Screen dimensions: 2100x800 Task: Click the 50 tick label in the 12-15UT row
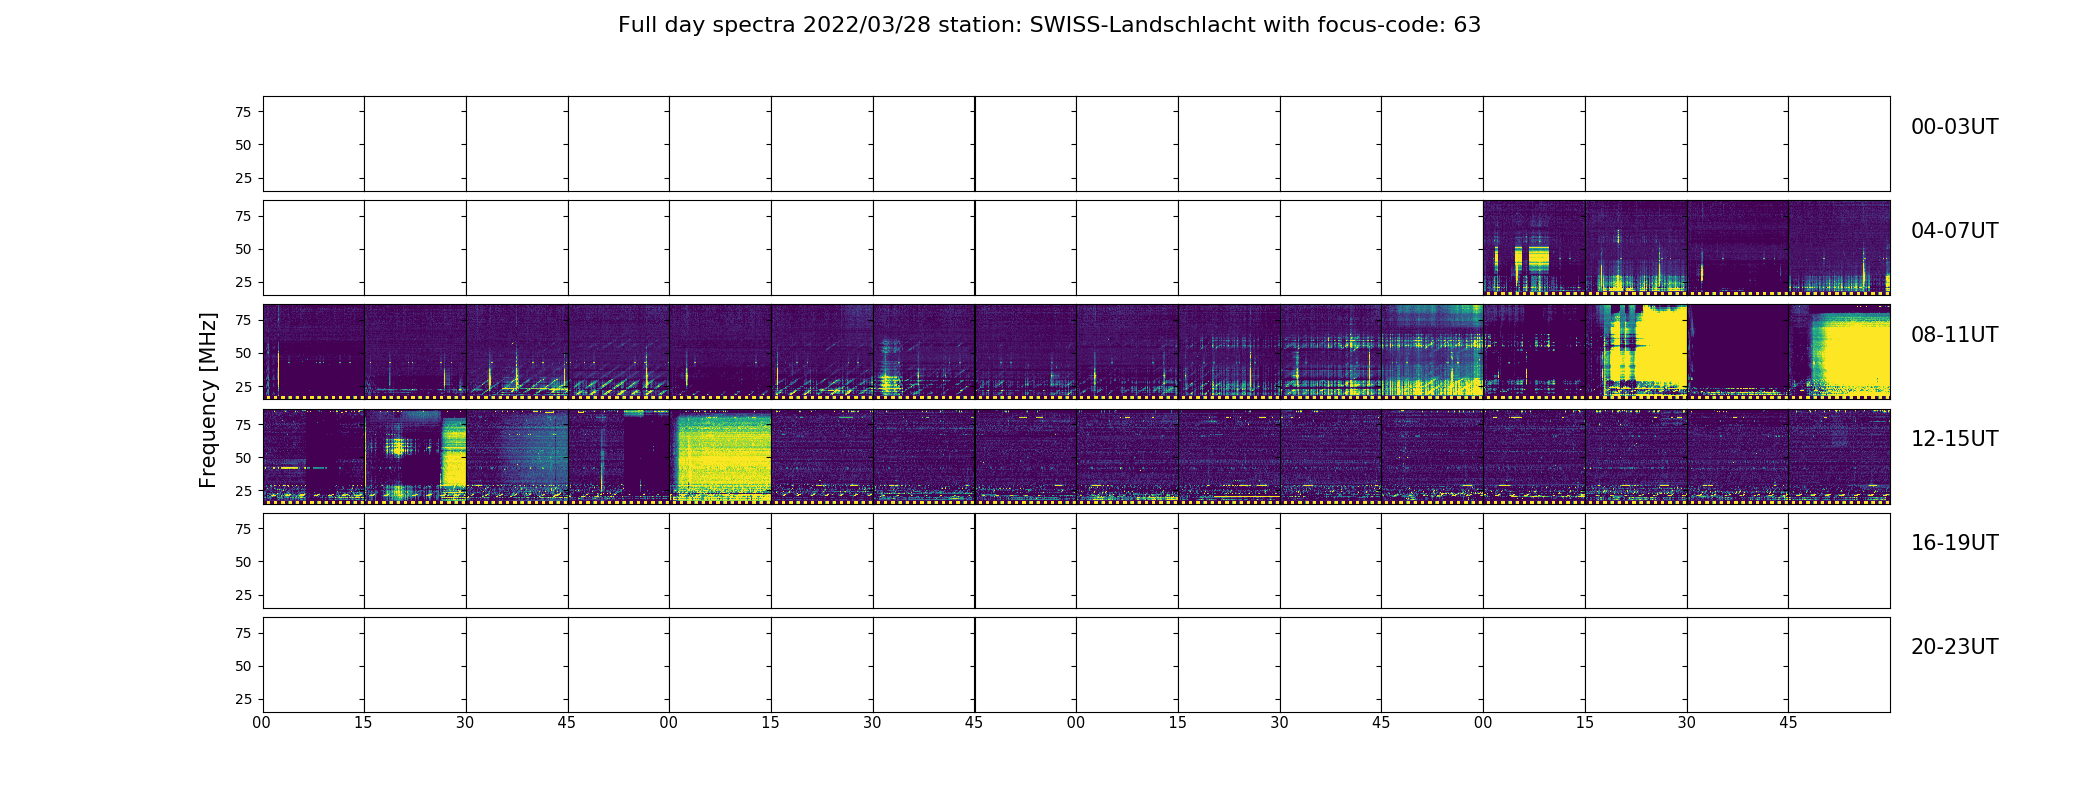click(x=243, y=458)
